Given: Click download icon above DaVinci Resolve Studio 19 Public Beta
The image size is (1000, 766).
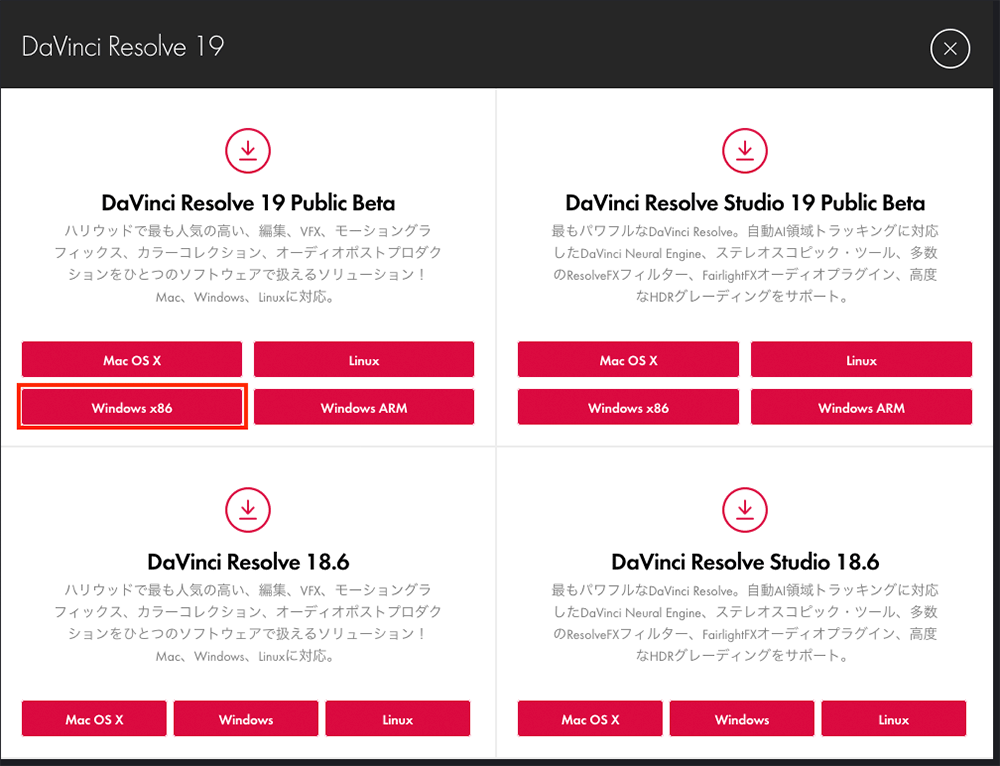Looking at the screenshot, I should (x=744, y=151).
